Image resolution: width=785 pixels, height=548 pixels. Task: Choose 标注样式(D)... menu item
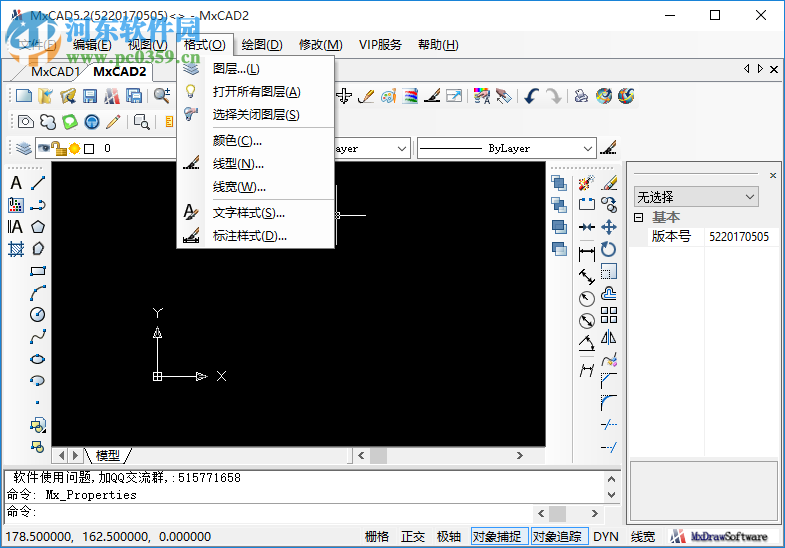click(255, 236)
